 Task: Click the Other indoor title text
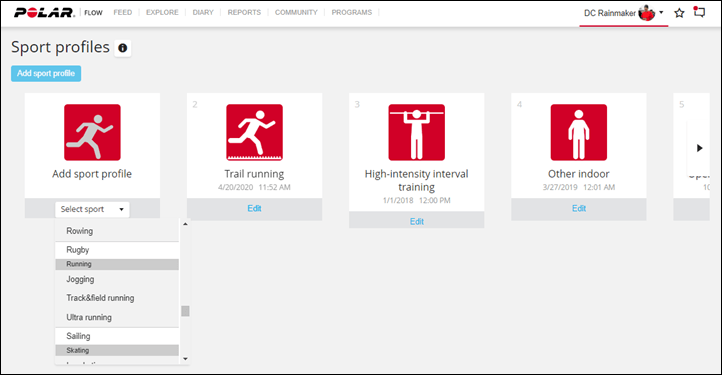579,174
